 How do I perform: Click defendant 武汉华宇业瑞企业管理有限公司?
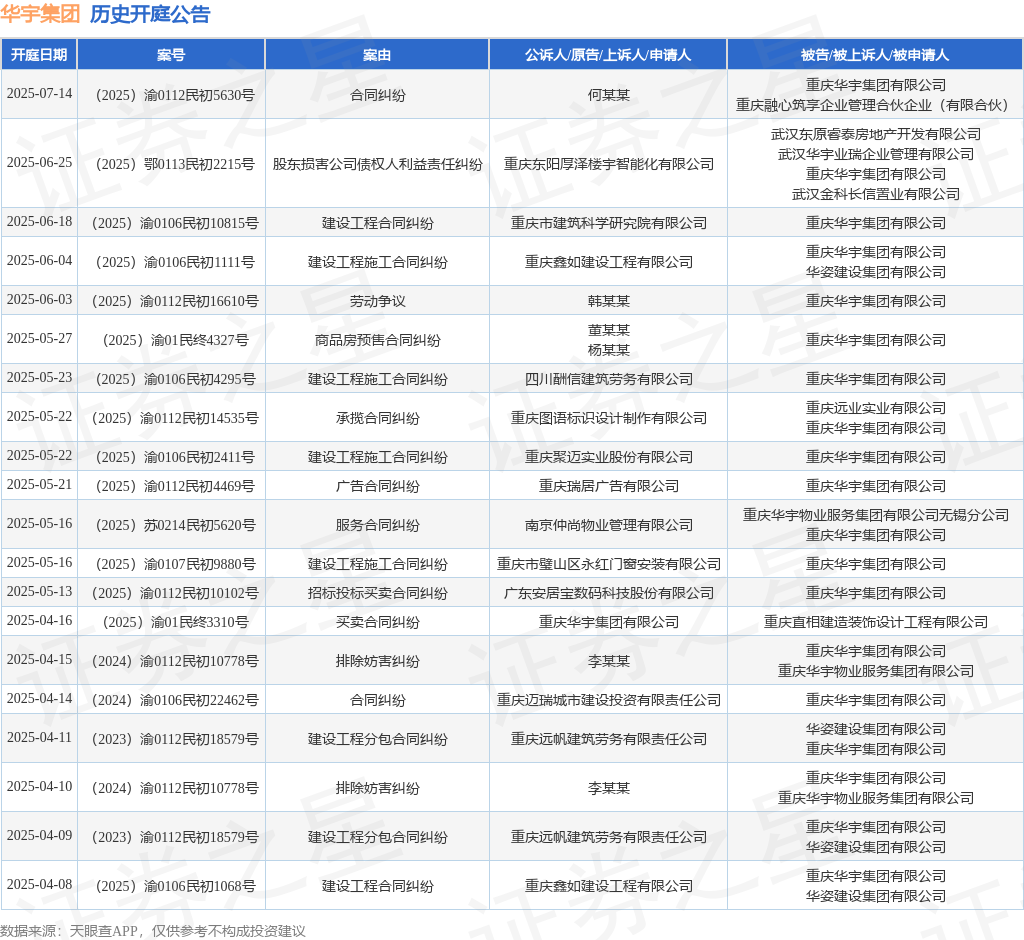876,154
